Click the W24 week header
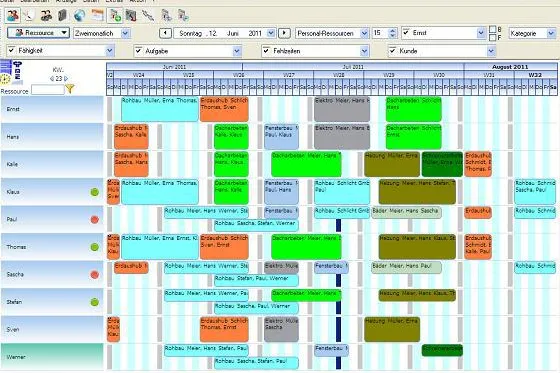The width and height of the screenshot is (560, 373). click(139, 75)
